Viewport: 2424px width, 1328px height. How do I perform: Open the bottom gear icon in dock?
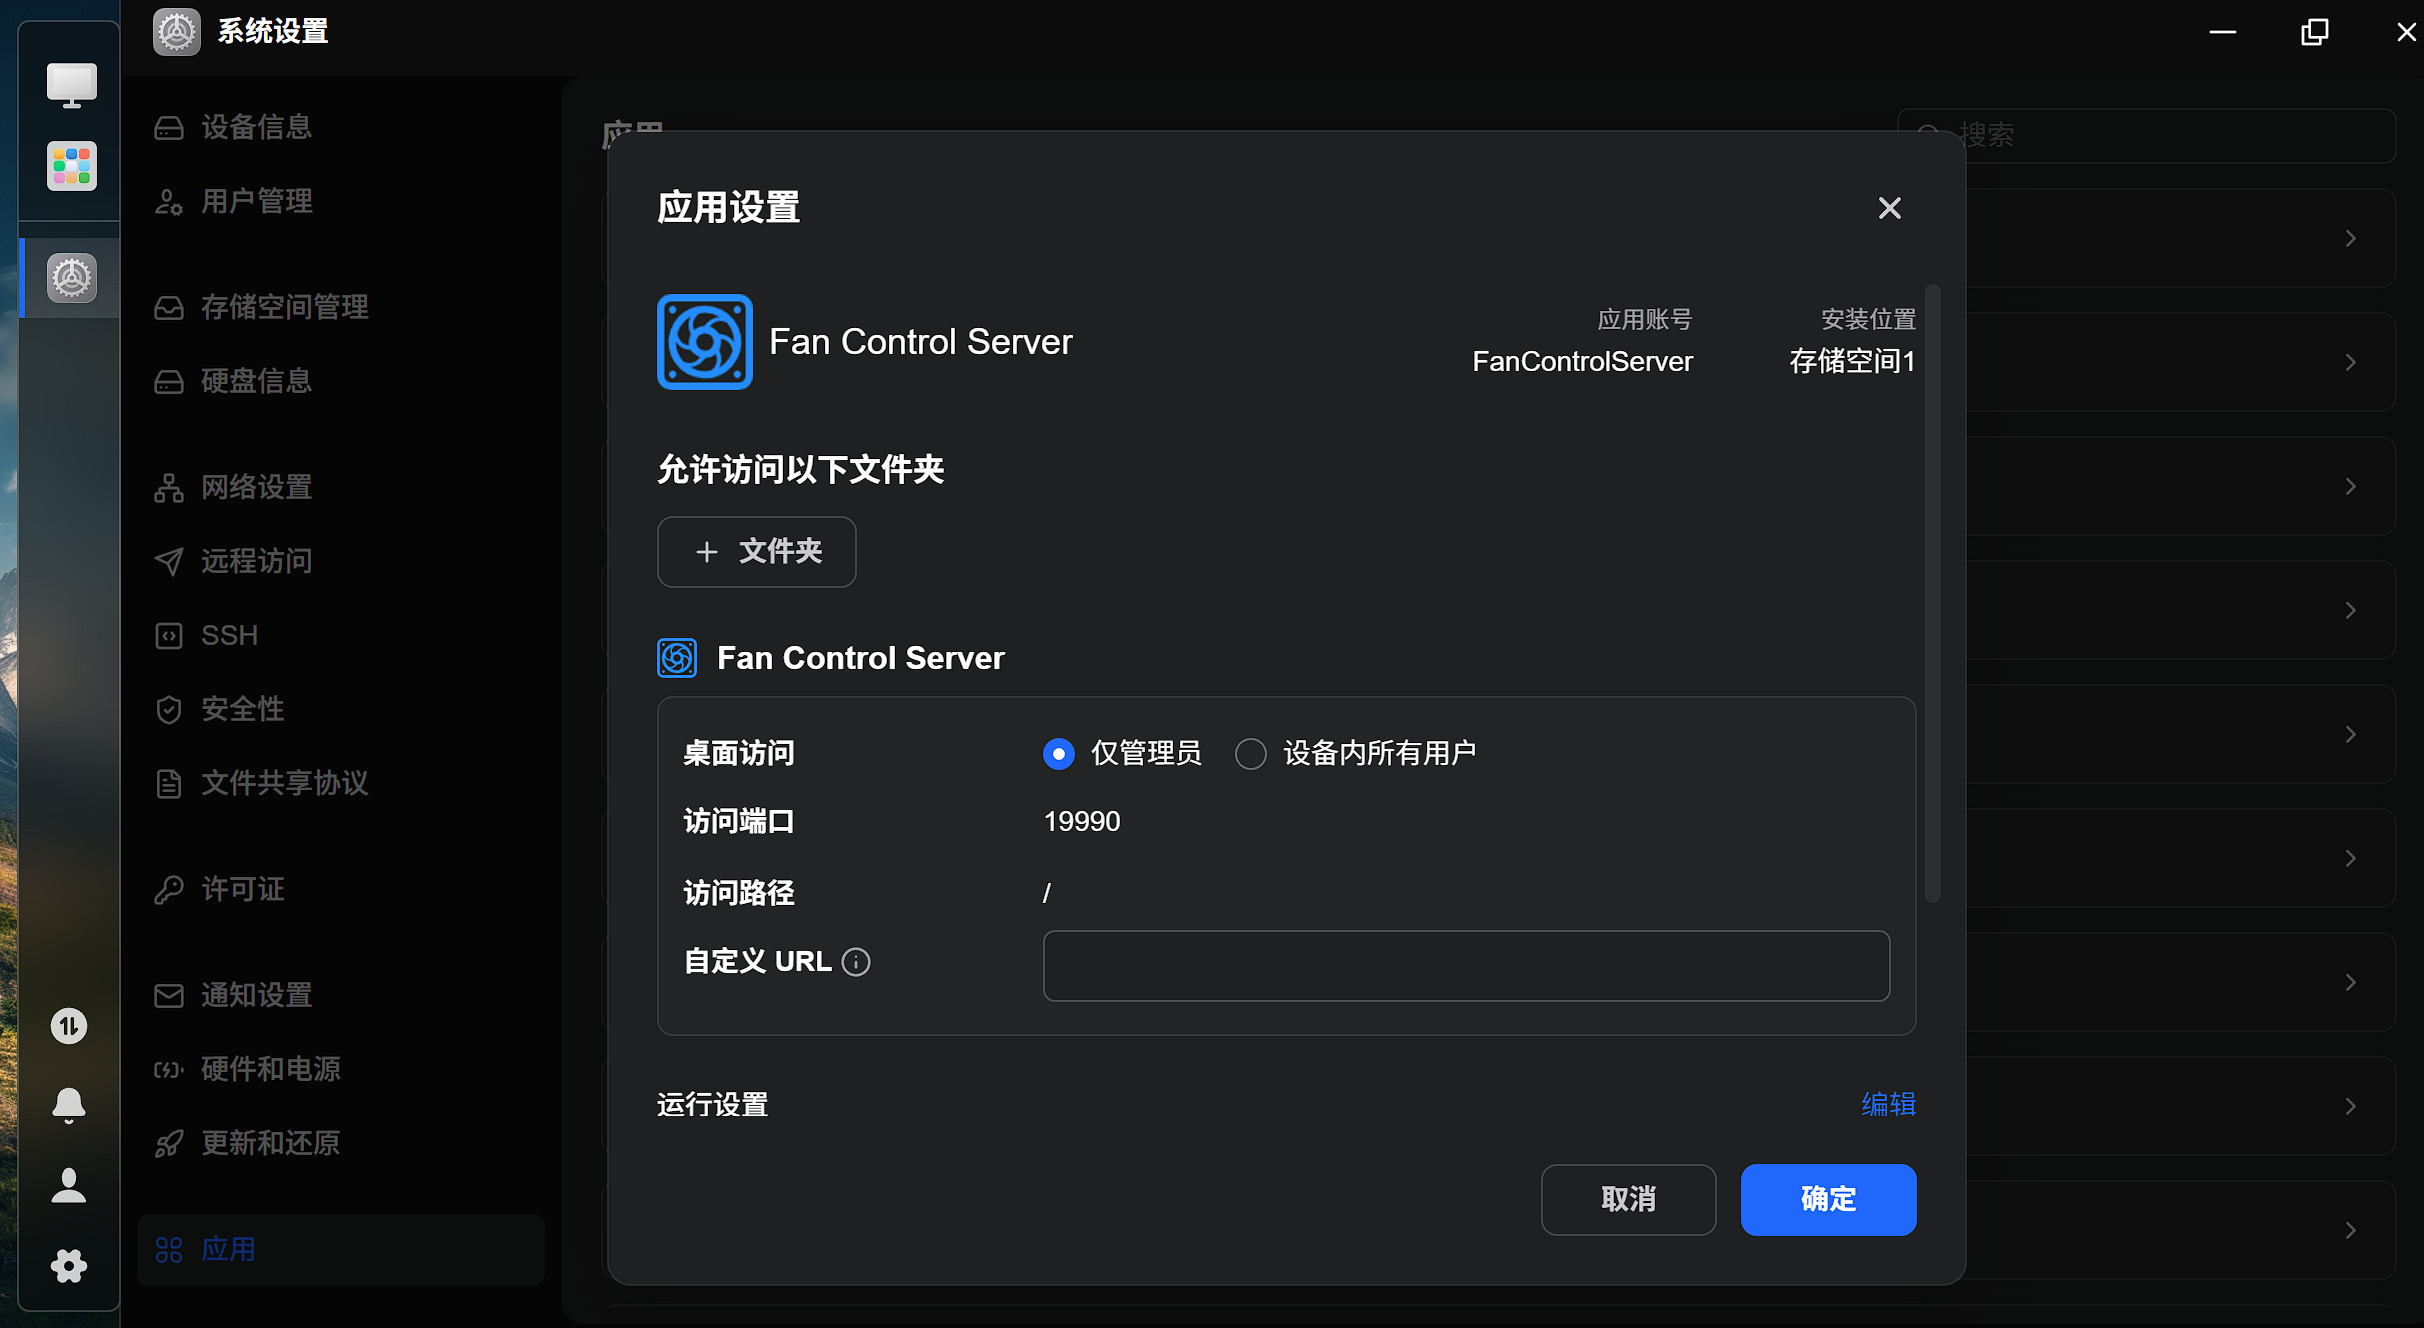[69, 1266]
